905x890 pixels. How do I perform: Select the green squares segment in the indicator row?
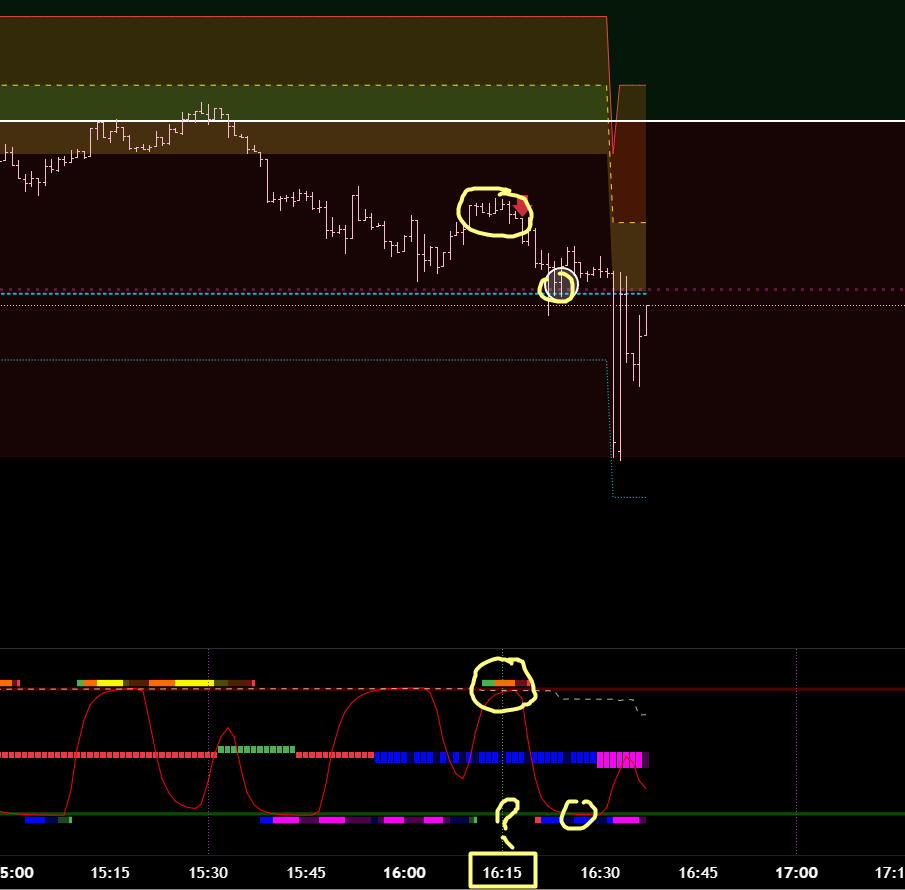[x=256, y=748]
